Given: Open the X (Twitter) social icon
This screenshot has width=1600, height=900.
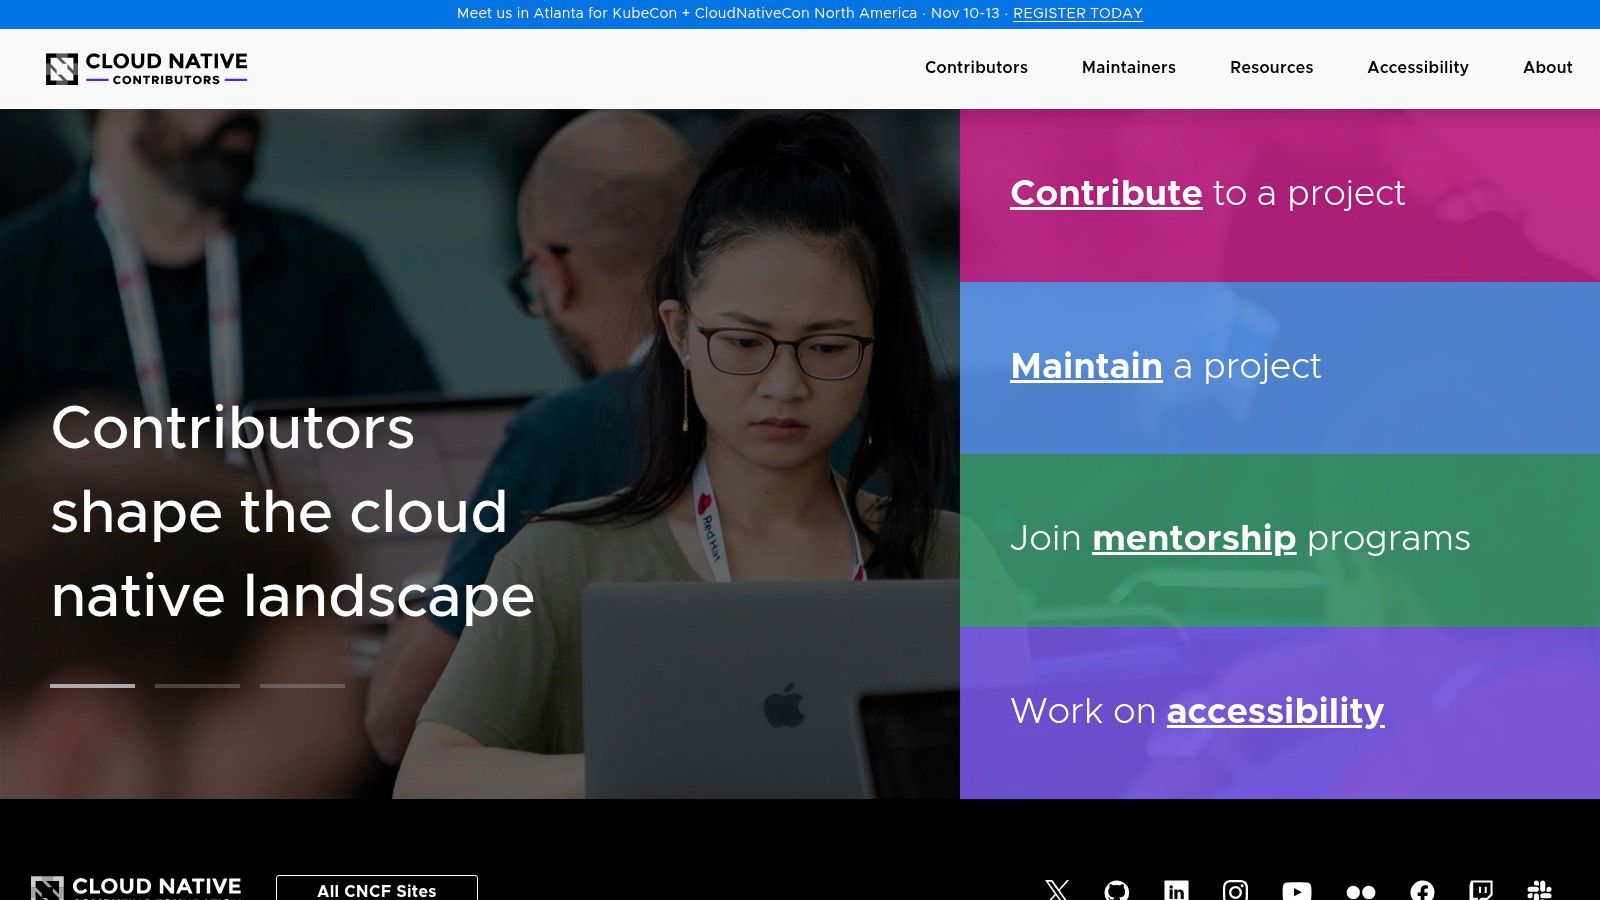Looking at the screenshot, I should tap(1057, 889).
